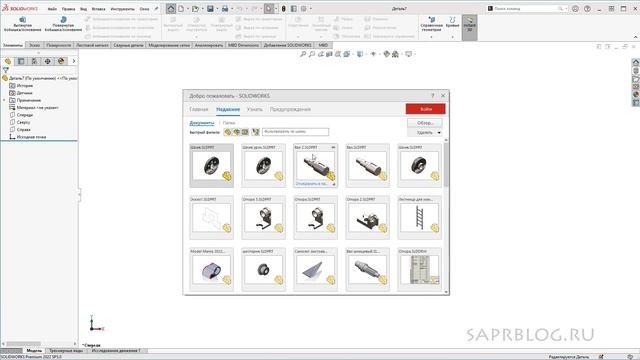Click the Print icon in the top toolbar
The width and height of the screenshot is (640, 360).
pos(225,9)
